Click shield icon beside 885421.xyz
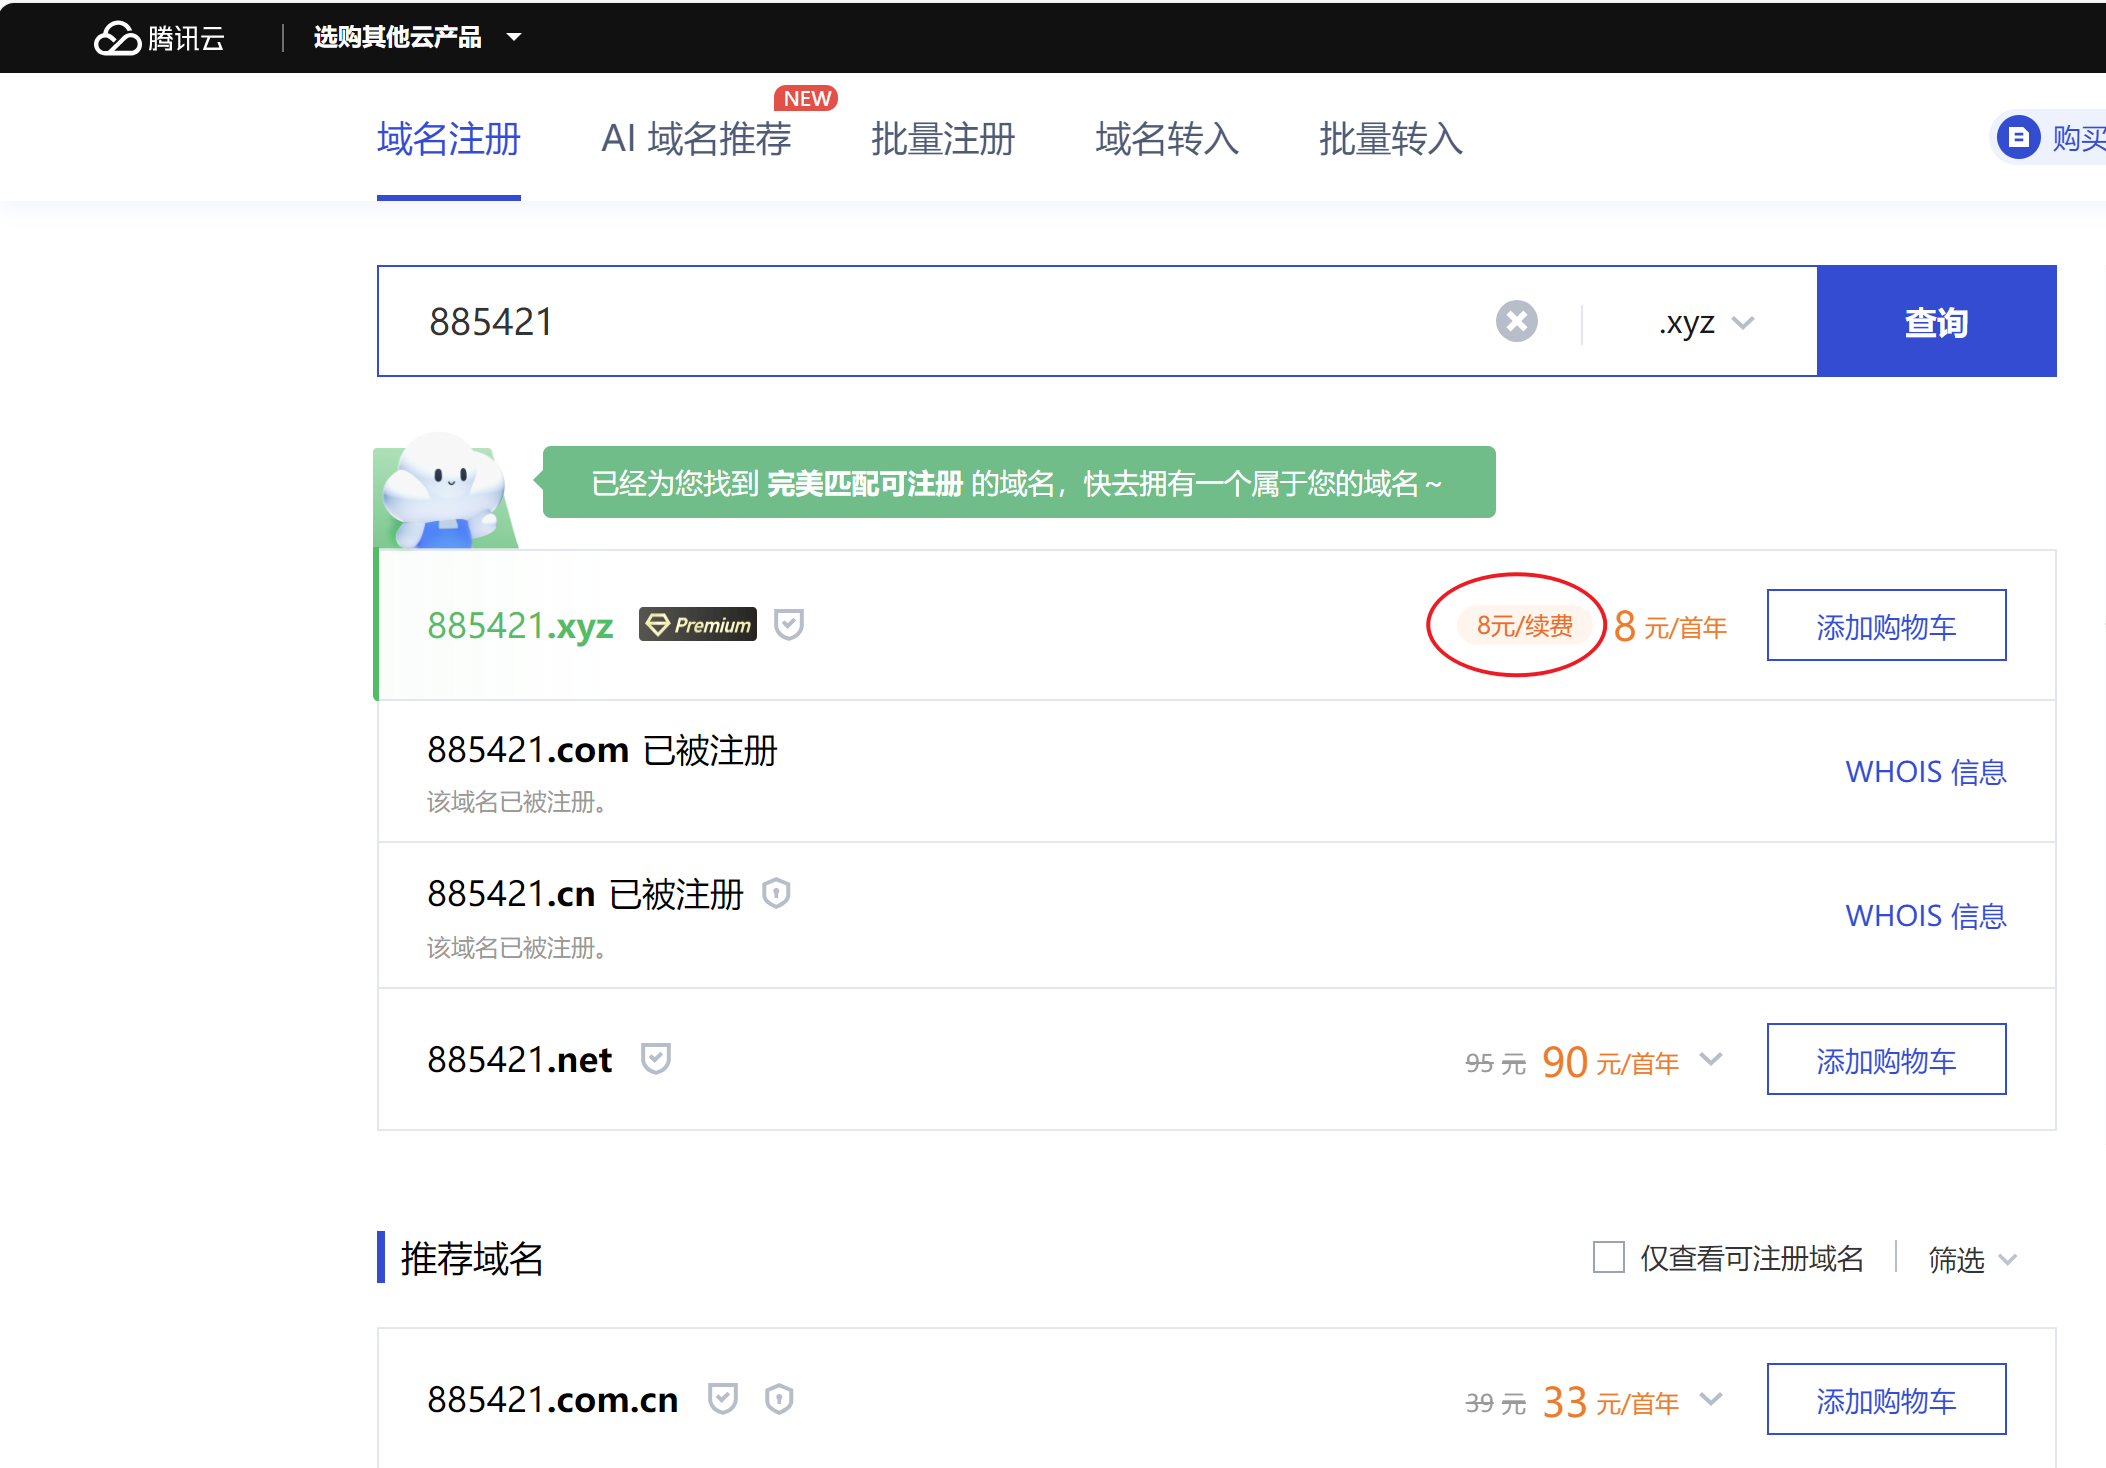Image resolution: width=2106 pixels, height=1468 pixels. pyautogui.click(x=789, y=625)
